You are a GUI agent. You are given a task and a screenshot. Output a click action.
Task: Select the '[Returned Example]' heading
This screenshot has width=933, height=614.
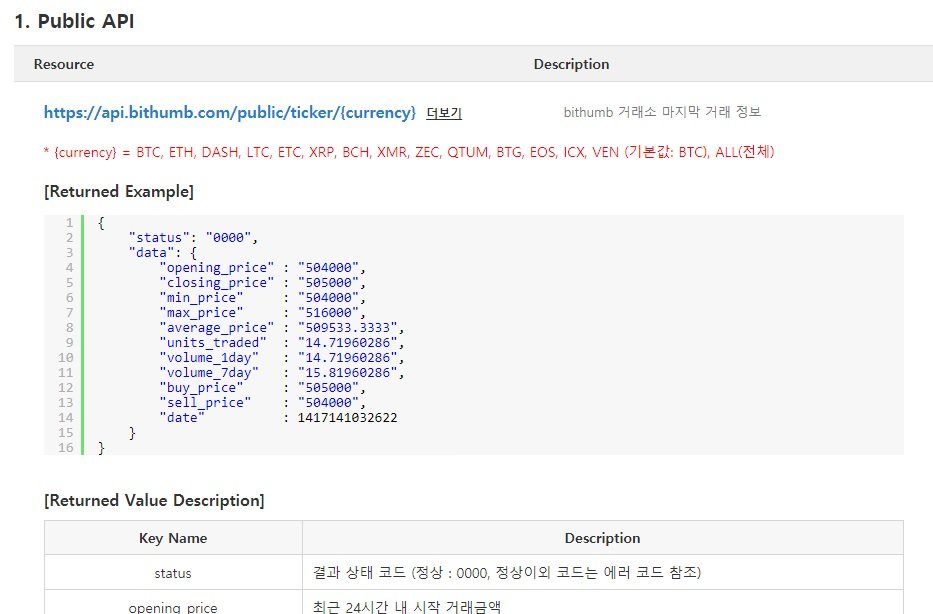click(x=119, y=192)
